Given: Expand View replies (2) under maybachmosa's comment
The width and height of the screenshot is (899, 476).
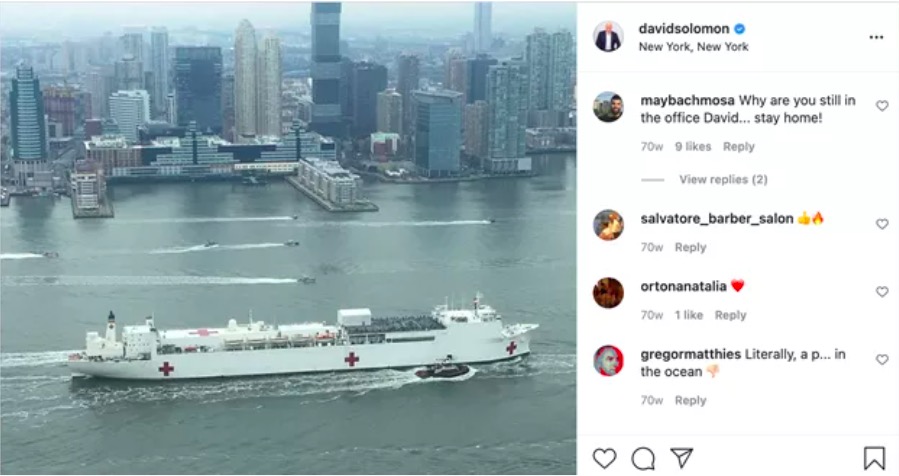Looking at the screenshot, I should [723, 180].
